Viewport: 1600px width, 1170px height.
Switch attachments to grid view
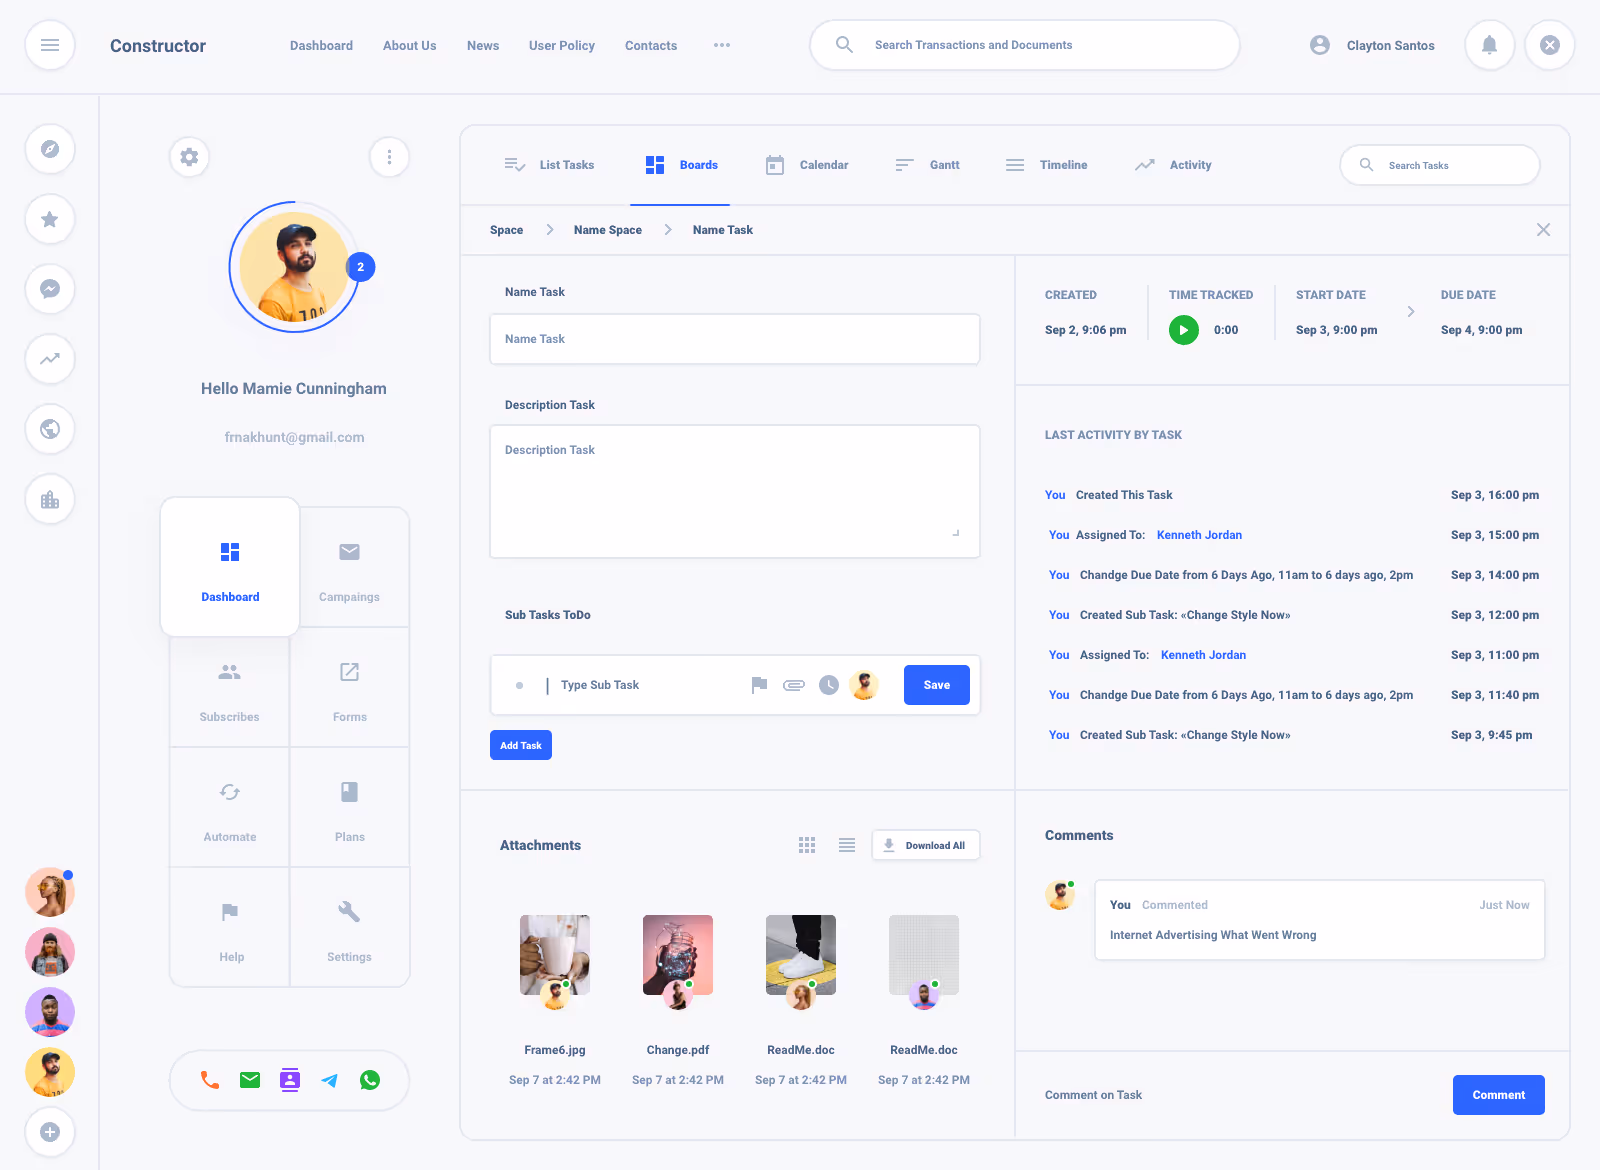[x=807, y=845]
